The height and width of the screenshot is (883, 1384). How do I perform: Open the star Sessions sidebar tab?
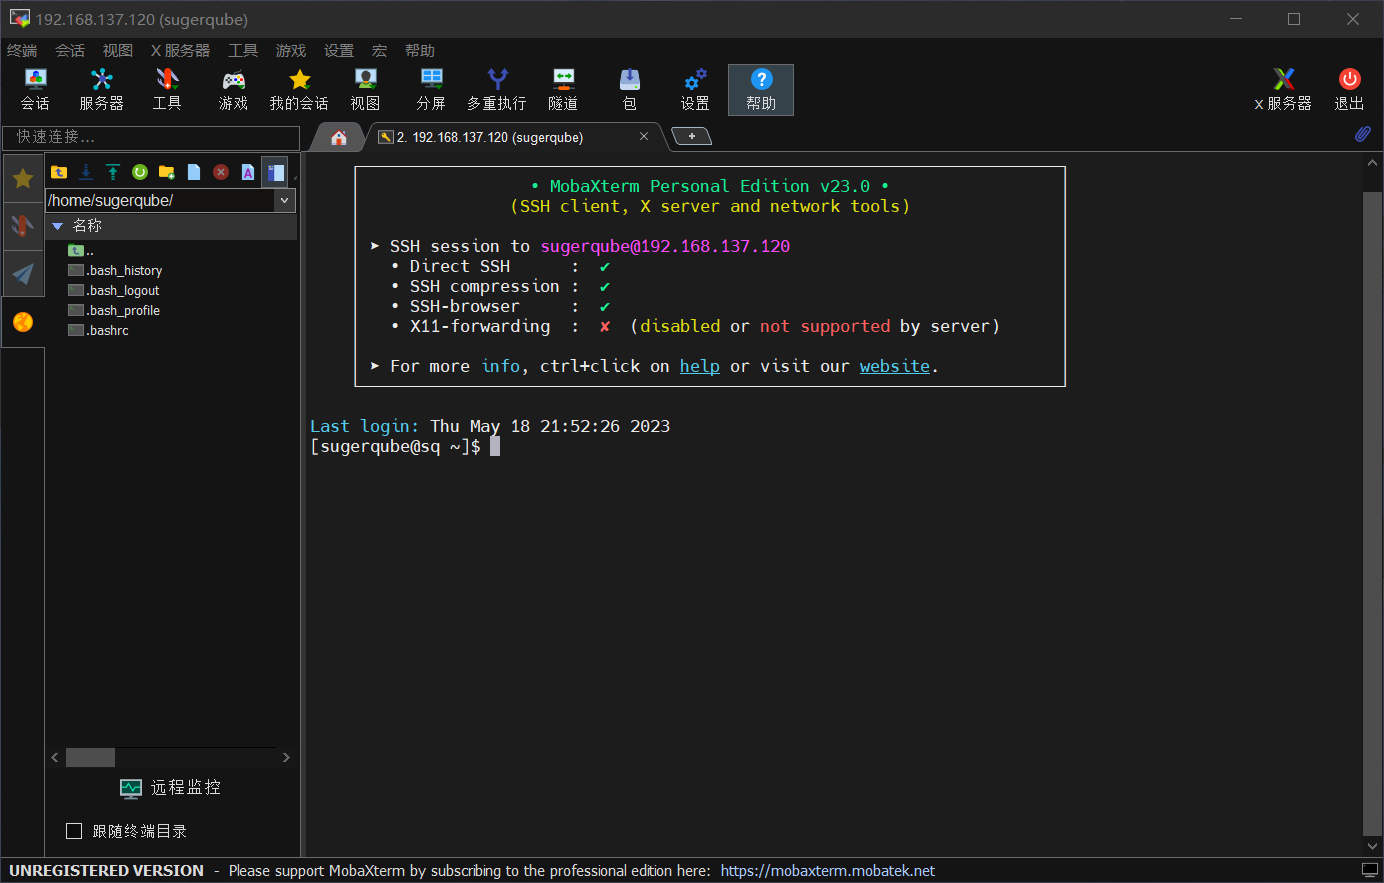[x=23, y=179]
